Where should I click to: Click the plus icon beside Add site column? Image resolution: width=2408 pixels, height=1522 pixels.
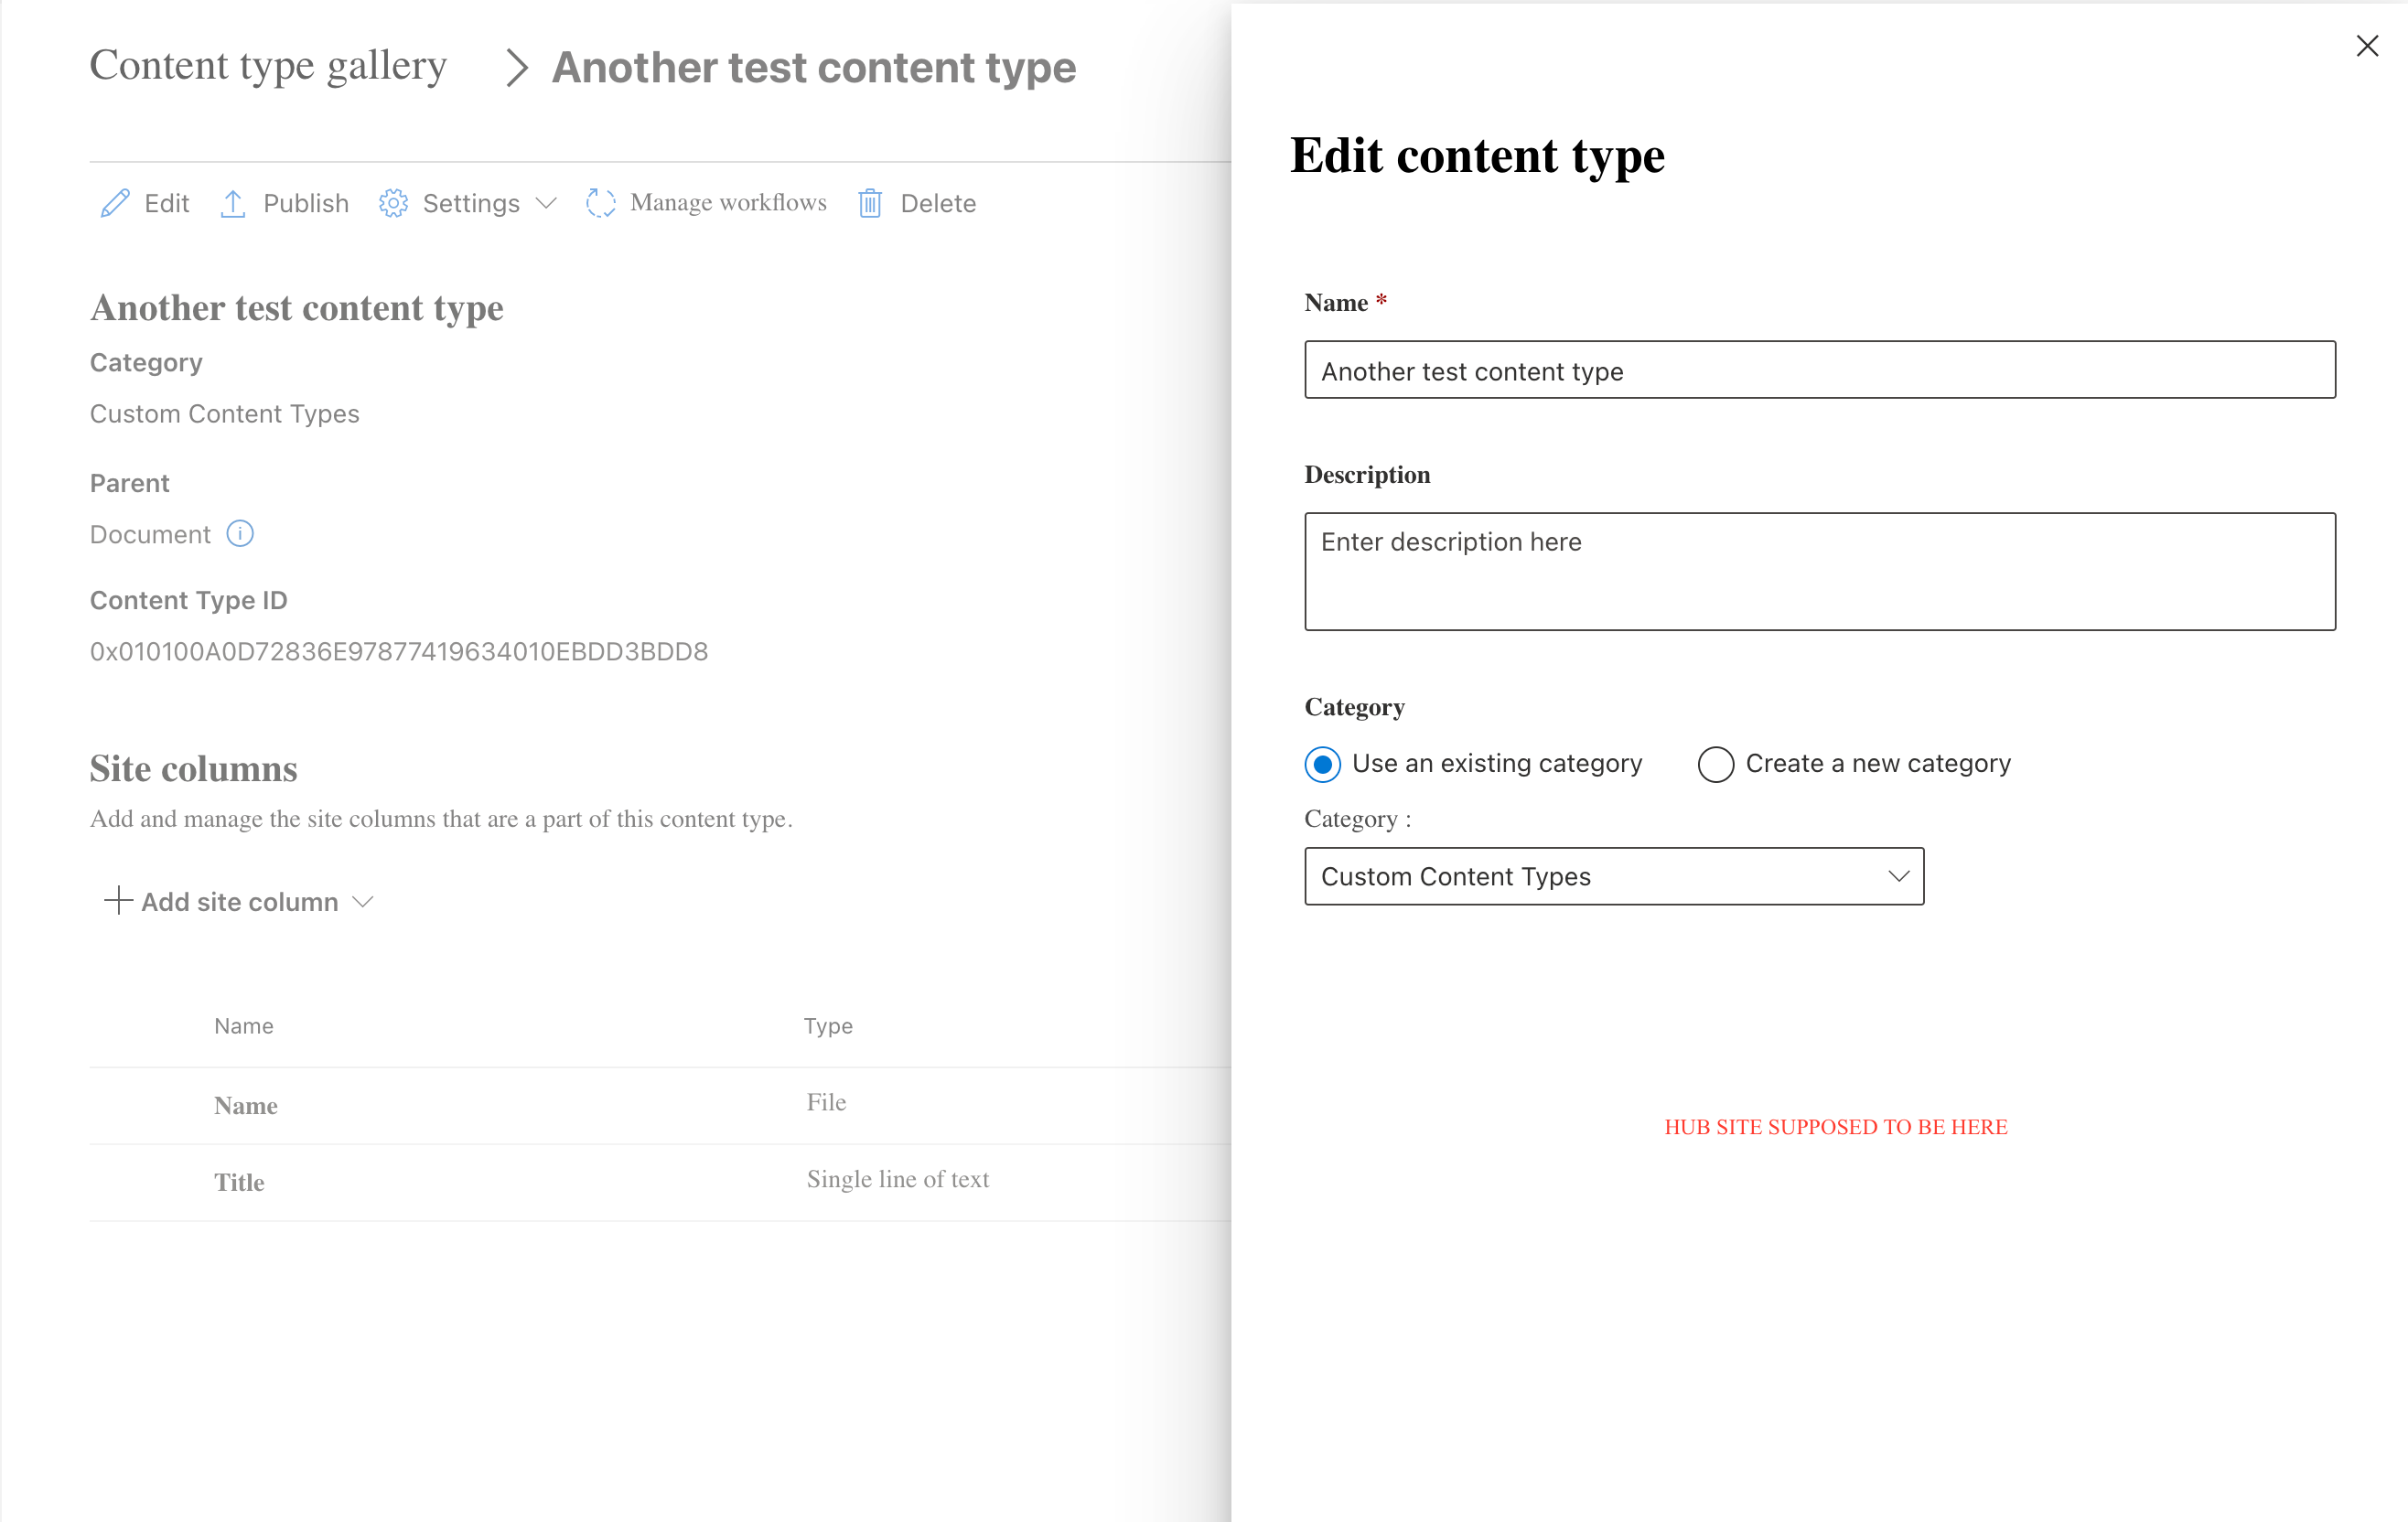coord(117,901)
